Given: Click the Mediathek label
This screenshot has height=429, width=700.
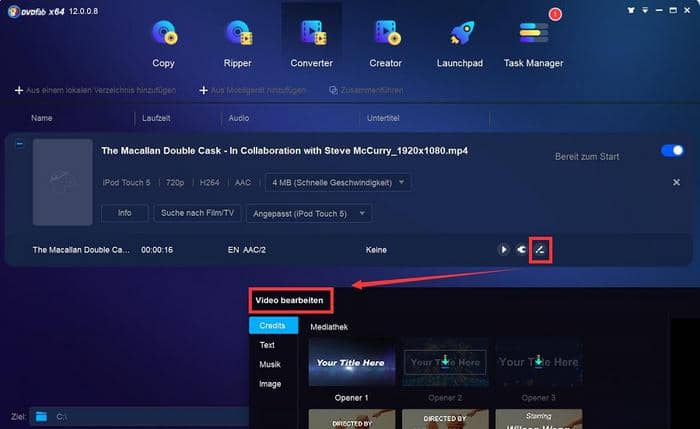Looking at the screenshot, I should click(329, 327).
